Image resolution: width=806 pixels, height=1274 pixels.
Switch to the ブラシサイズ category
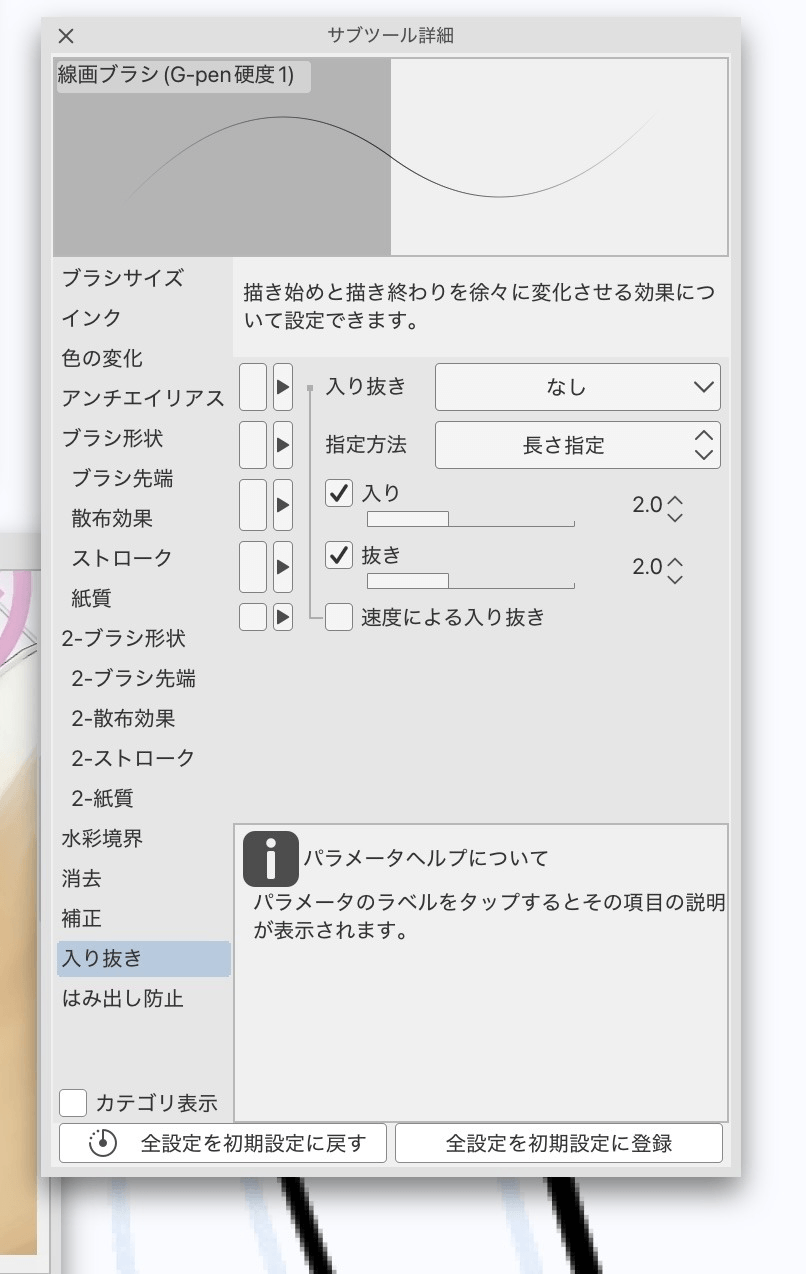[119, 279]
